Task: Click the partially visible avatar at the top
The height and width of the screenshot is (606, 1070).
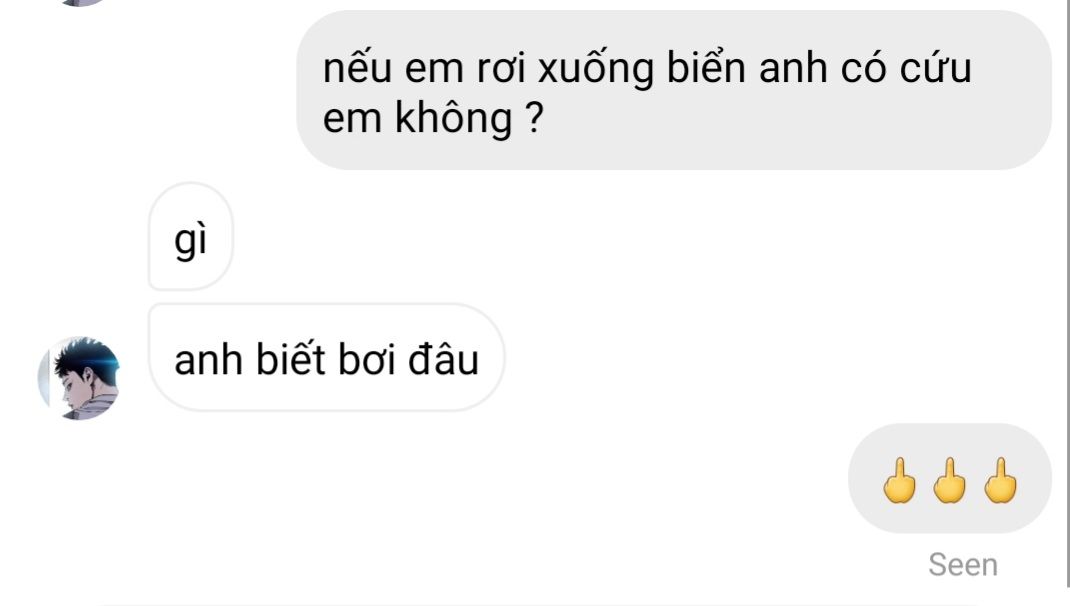Action: (x=82, y=2)
